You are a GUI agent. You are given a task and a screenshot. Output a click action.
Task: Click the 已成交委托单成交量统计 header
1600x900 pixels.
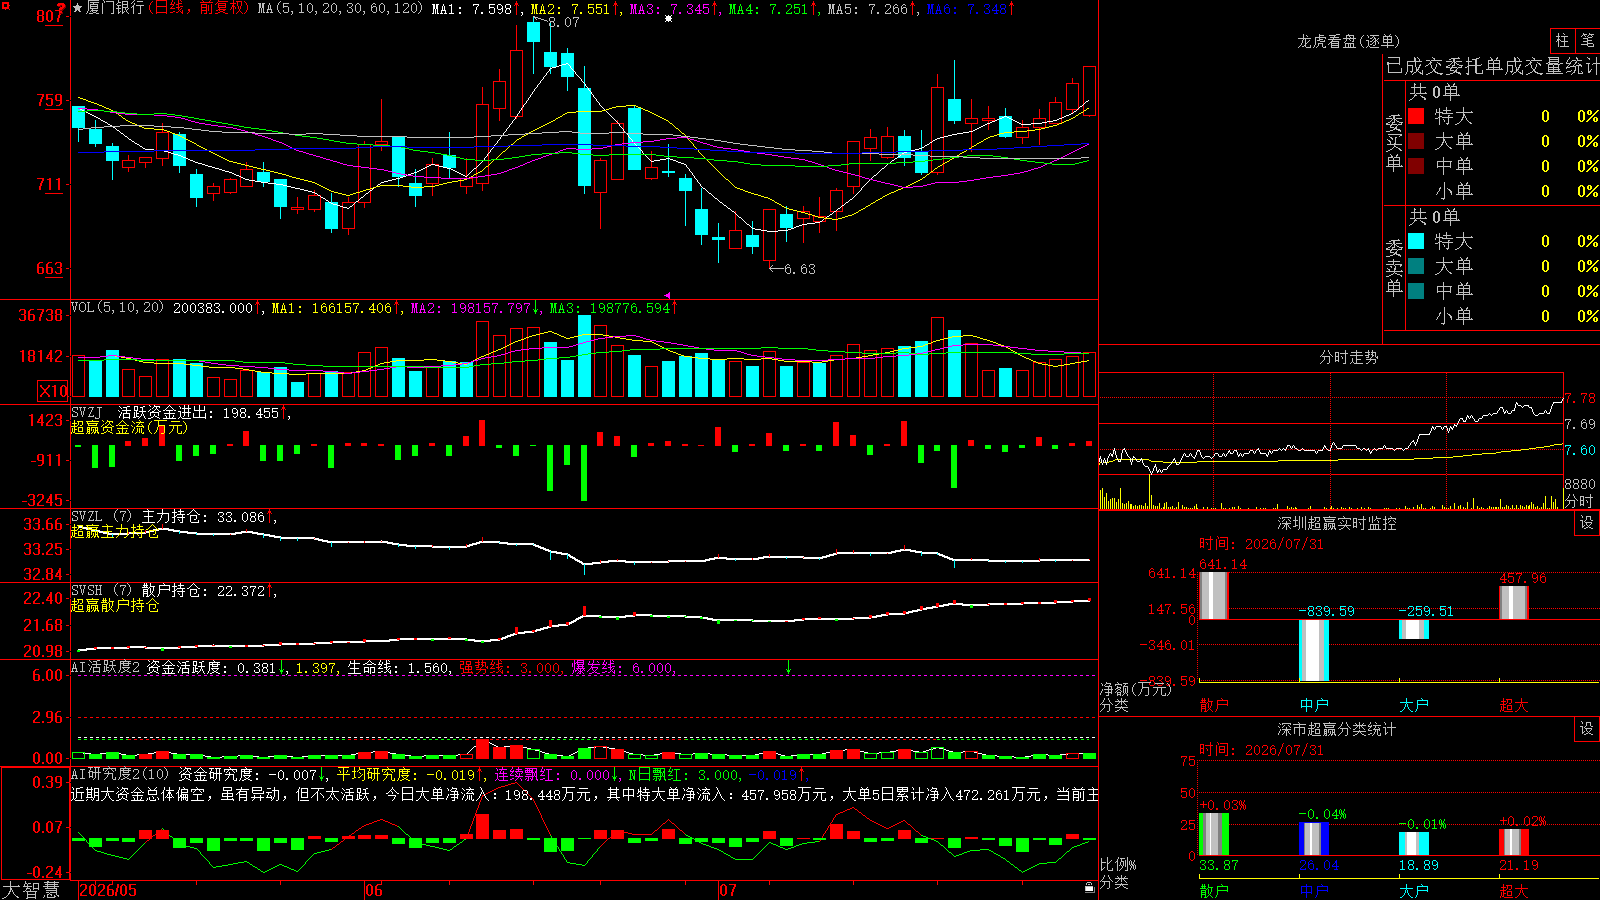pos(1492,66)
